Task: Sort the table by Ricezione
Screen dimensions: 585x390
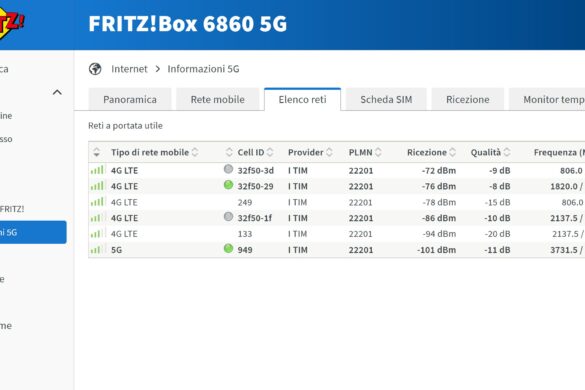Action: (431, 152)
